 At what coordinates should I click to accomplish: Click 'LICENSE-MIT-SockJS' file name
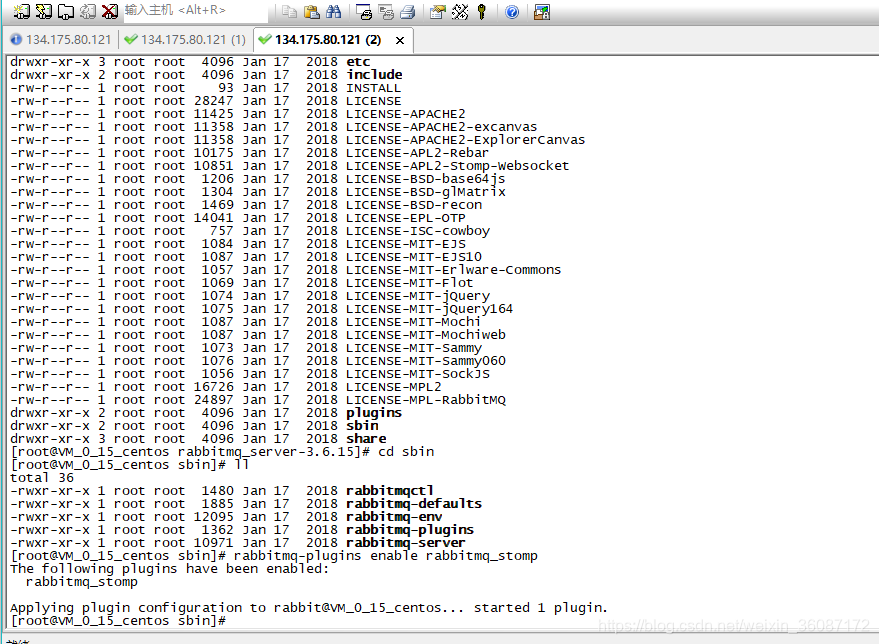418,374
